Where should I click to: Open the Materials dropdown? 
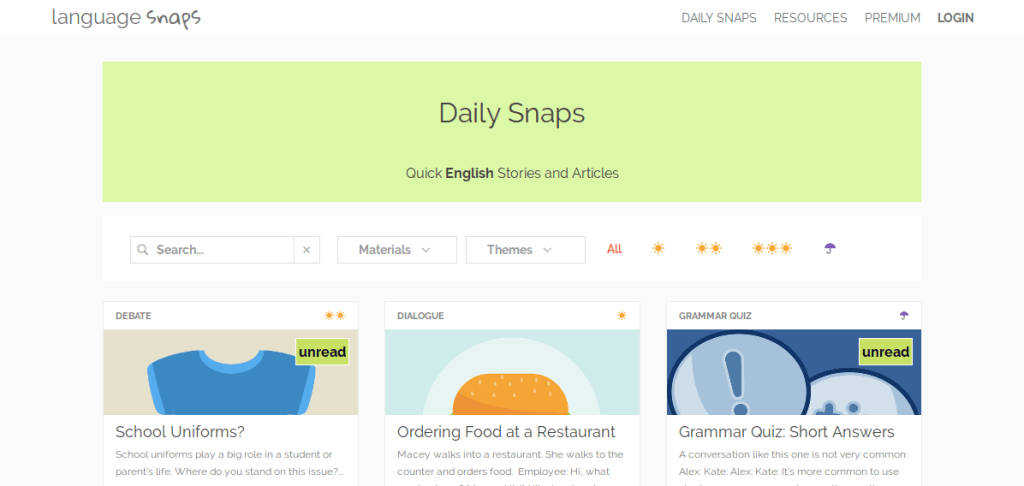pos(396,250)
